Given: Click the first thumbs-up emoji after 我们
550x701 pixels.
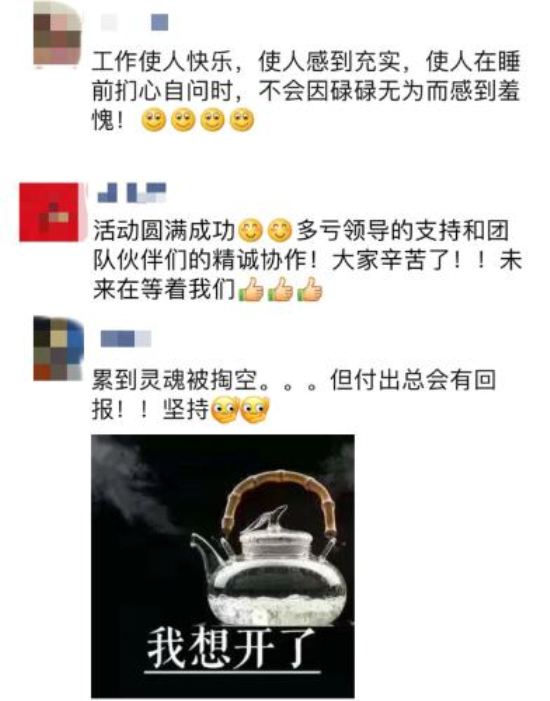Looking at the screenshot, I should (x=251, y=289).
